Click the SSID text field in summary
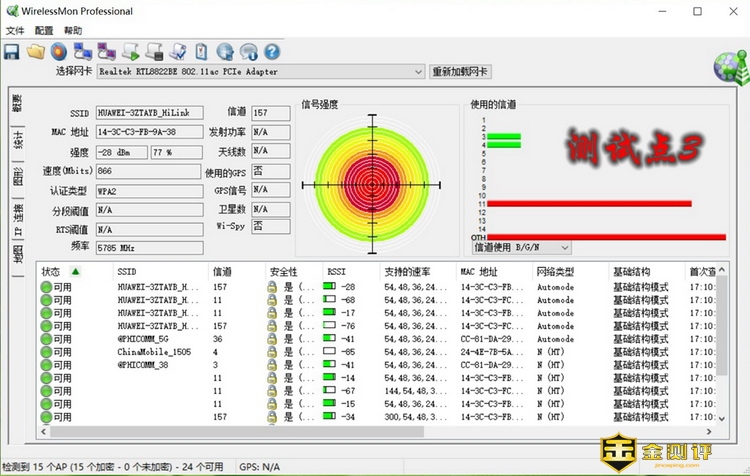Viewport: 750px width, 476px height. (x=149, y=113)
